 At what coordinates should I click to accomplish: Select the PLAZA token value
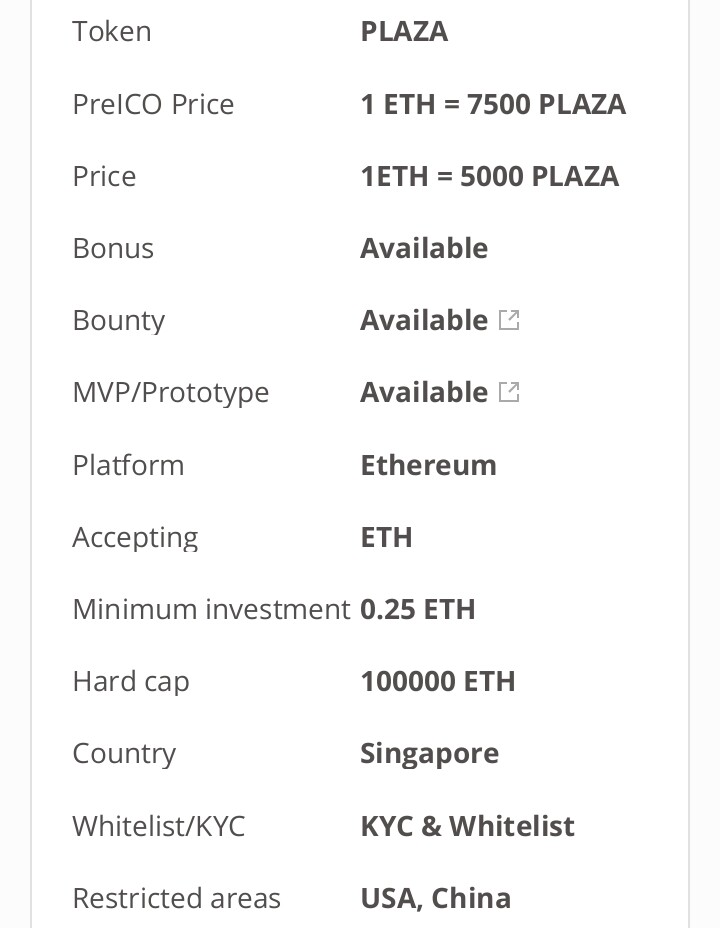pyautogui.click(x=404, y=31)
